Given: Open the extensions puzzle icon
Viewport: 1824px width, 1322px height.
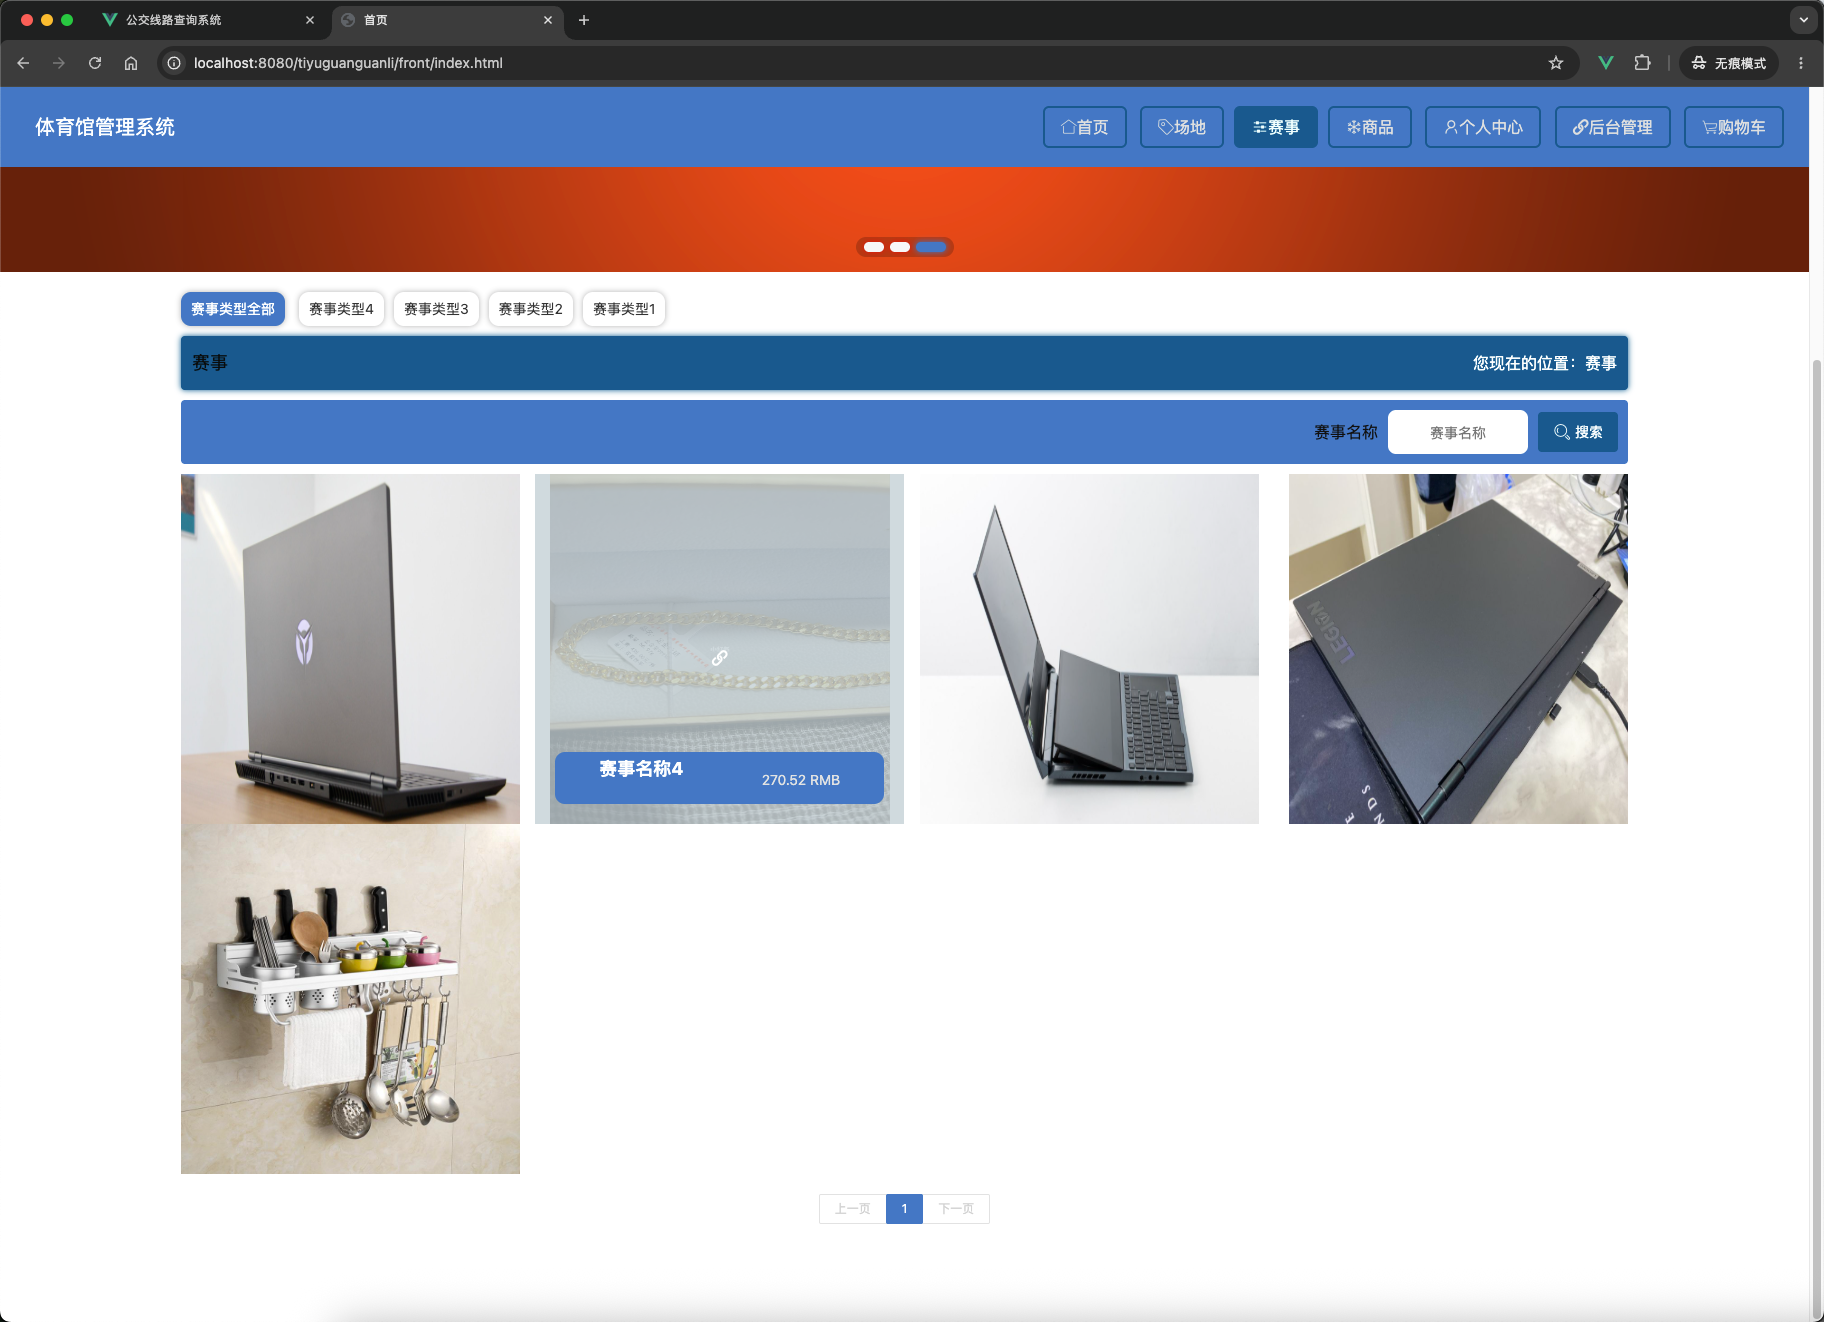Looking at the screenshot, I should click(x=1642, y=63).
